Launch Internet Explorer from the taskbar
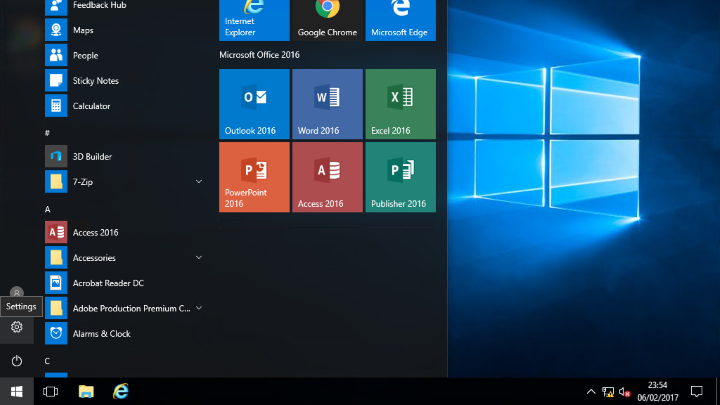The width and height of the screenshot is (720, 405). pyautogui.click(x=121, y=391)
